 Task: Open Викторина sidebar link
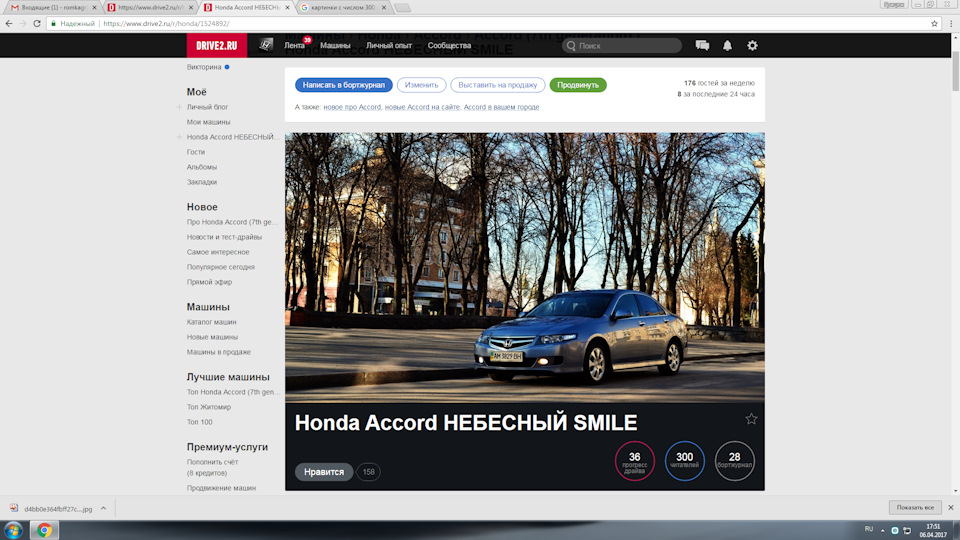204,67
